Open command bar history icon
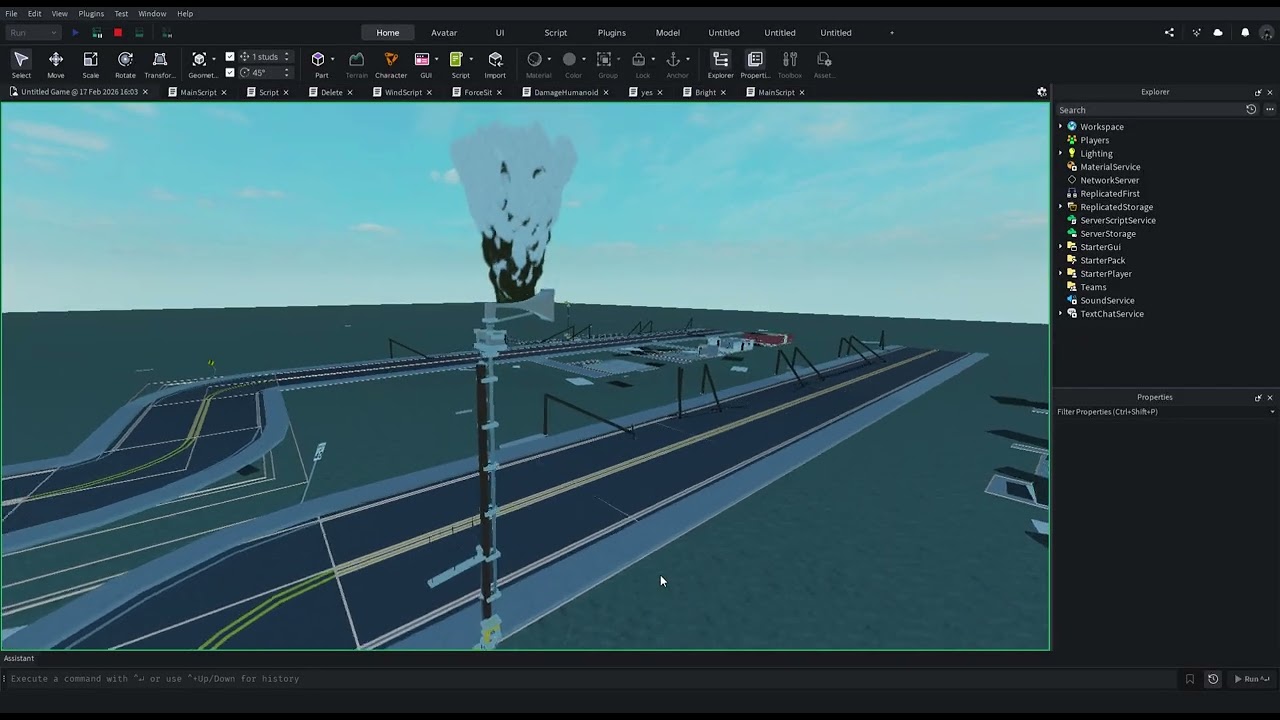 point(1213,679)
